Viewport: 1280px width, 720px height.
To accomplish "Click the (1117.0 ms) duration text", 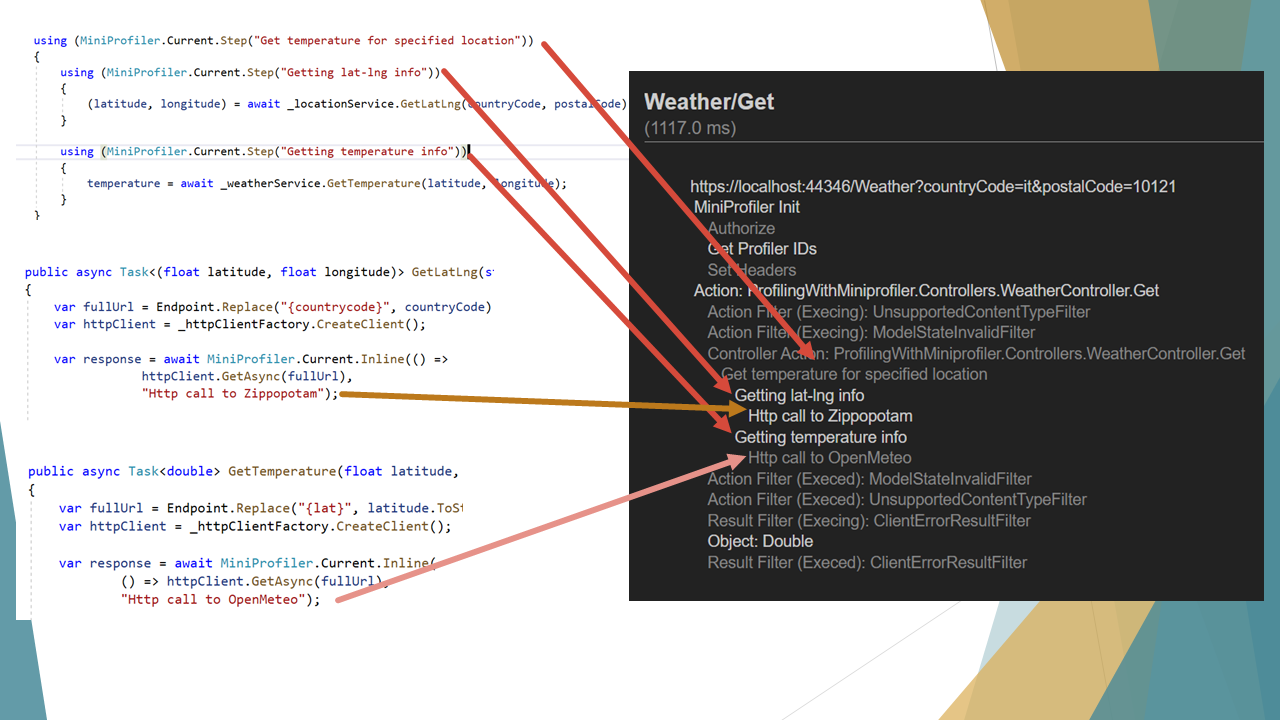I will coord(690,128).
